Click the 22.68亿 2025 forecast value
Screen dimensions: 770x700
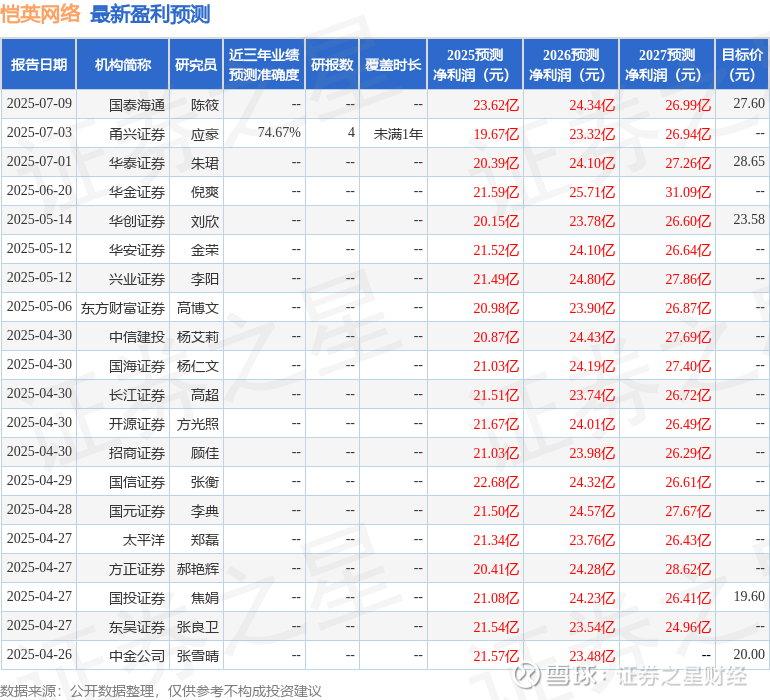pyautogui.click(x=496, y=481)
